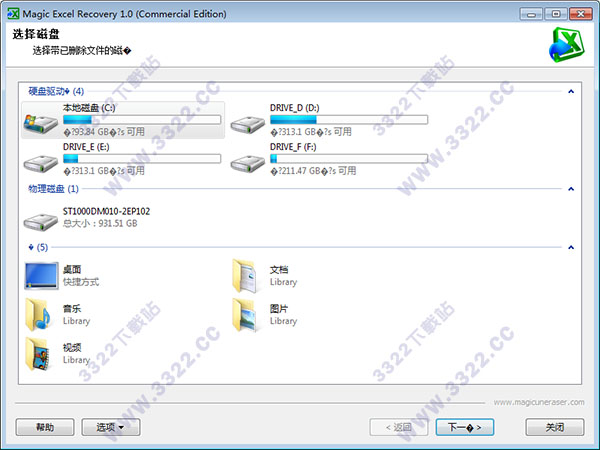Choose the 音乐 music library icon
The width and height of the screenshot is (600, 450).
pyautogui.click(x=38, y=315)
